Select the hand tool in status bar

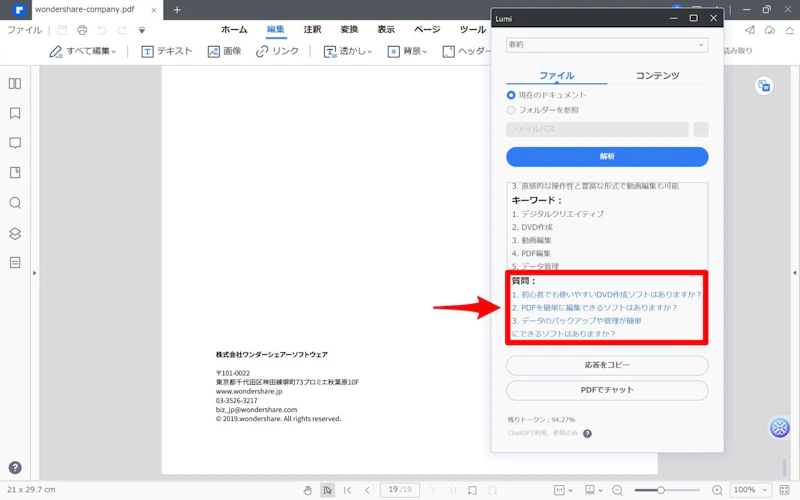(307, 490)
